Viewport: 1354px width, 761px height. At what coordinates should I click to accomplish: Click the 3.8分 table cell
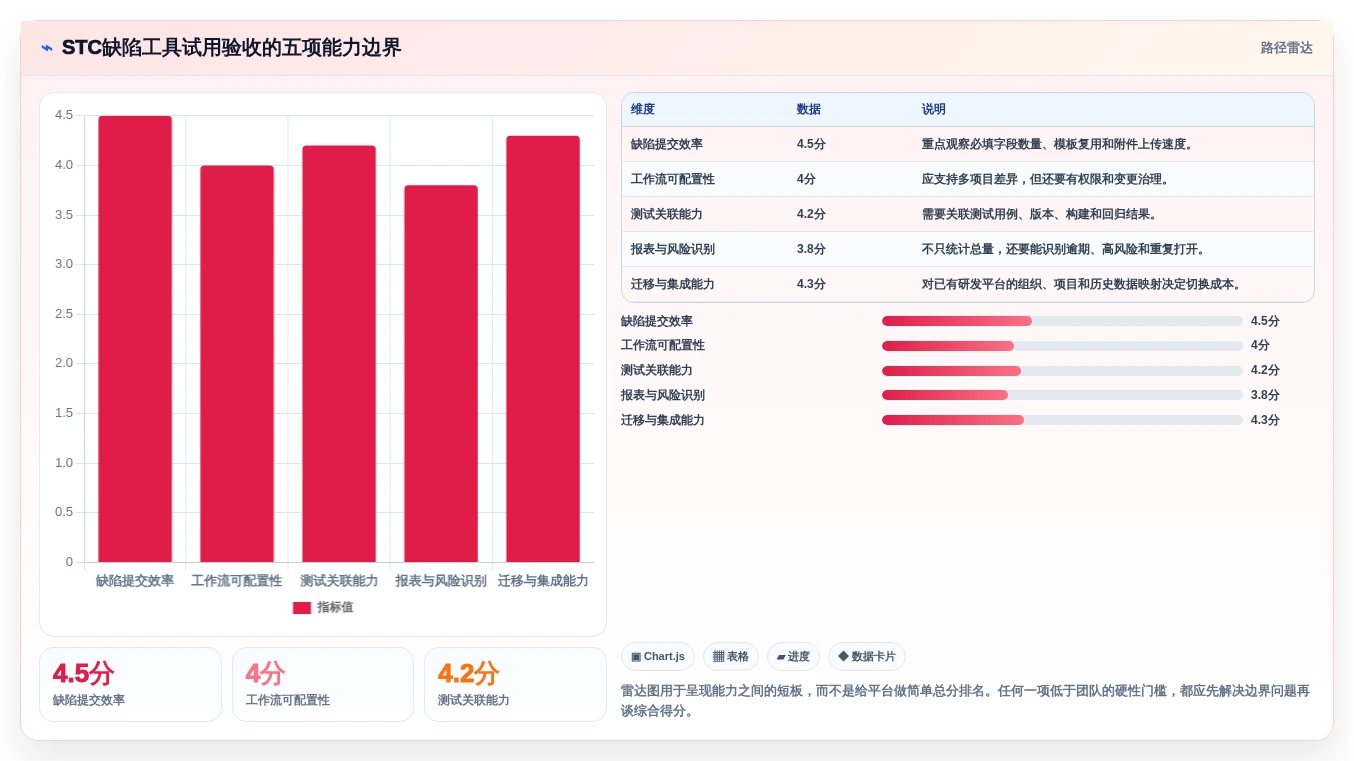pyautogui.click(x=811, y=250)
